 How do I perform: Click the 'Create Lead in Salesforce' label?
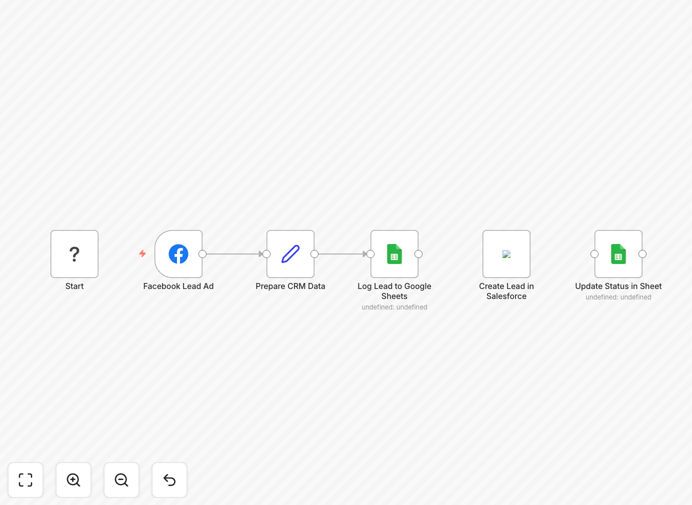506,291
